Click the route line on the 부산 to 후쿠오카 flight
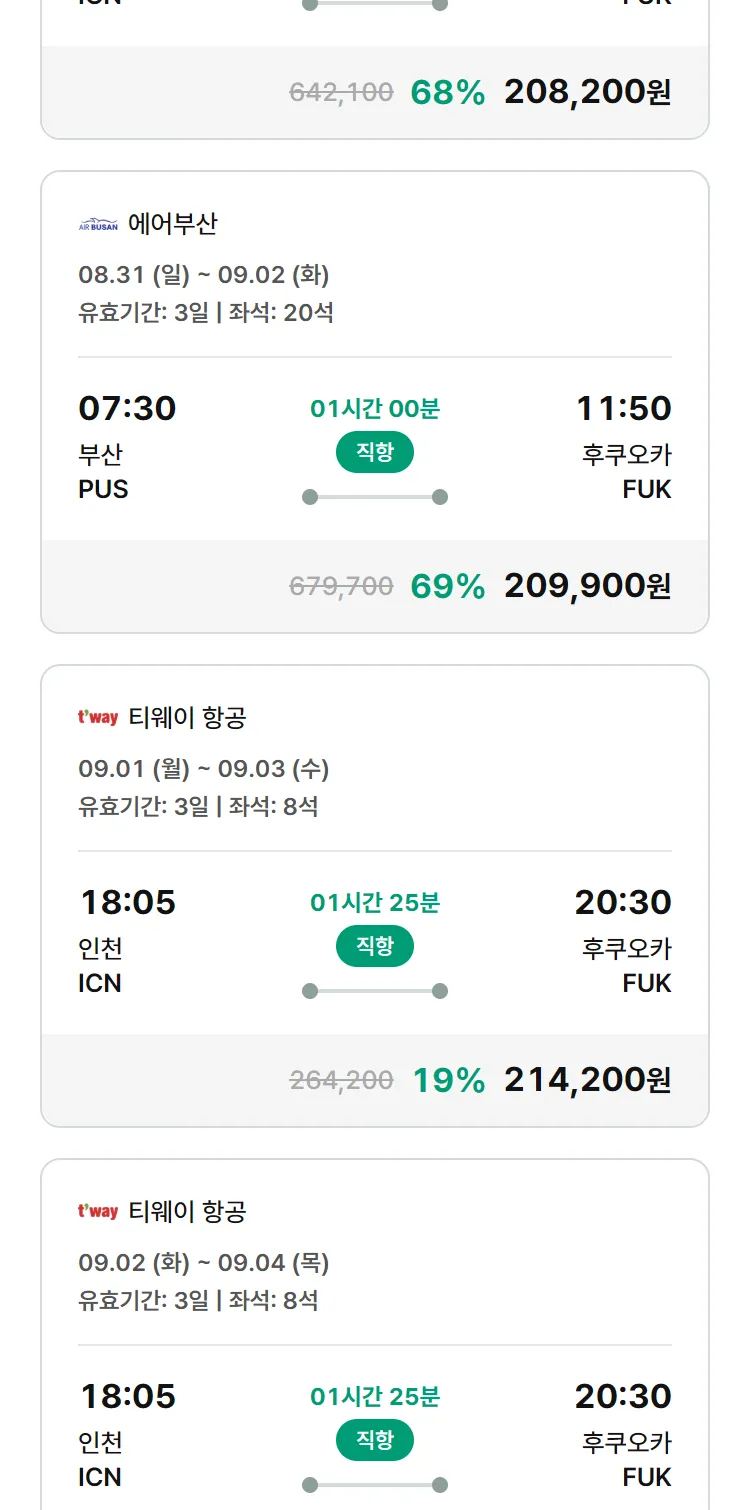The height and width of the screenshot is (1510, 750). click(x=375, y=497)
